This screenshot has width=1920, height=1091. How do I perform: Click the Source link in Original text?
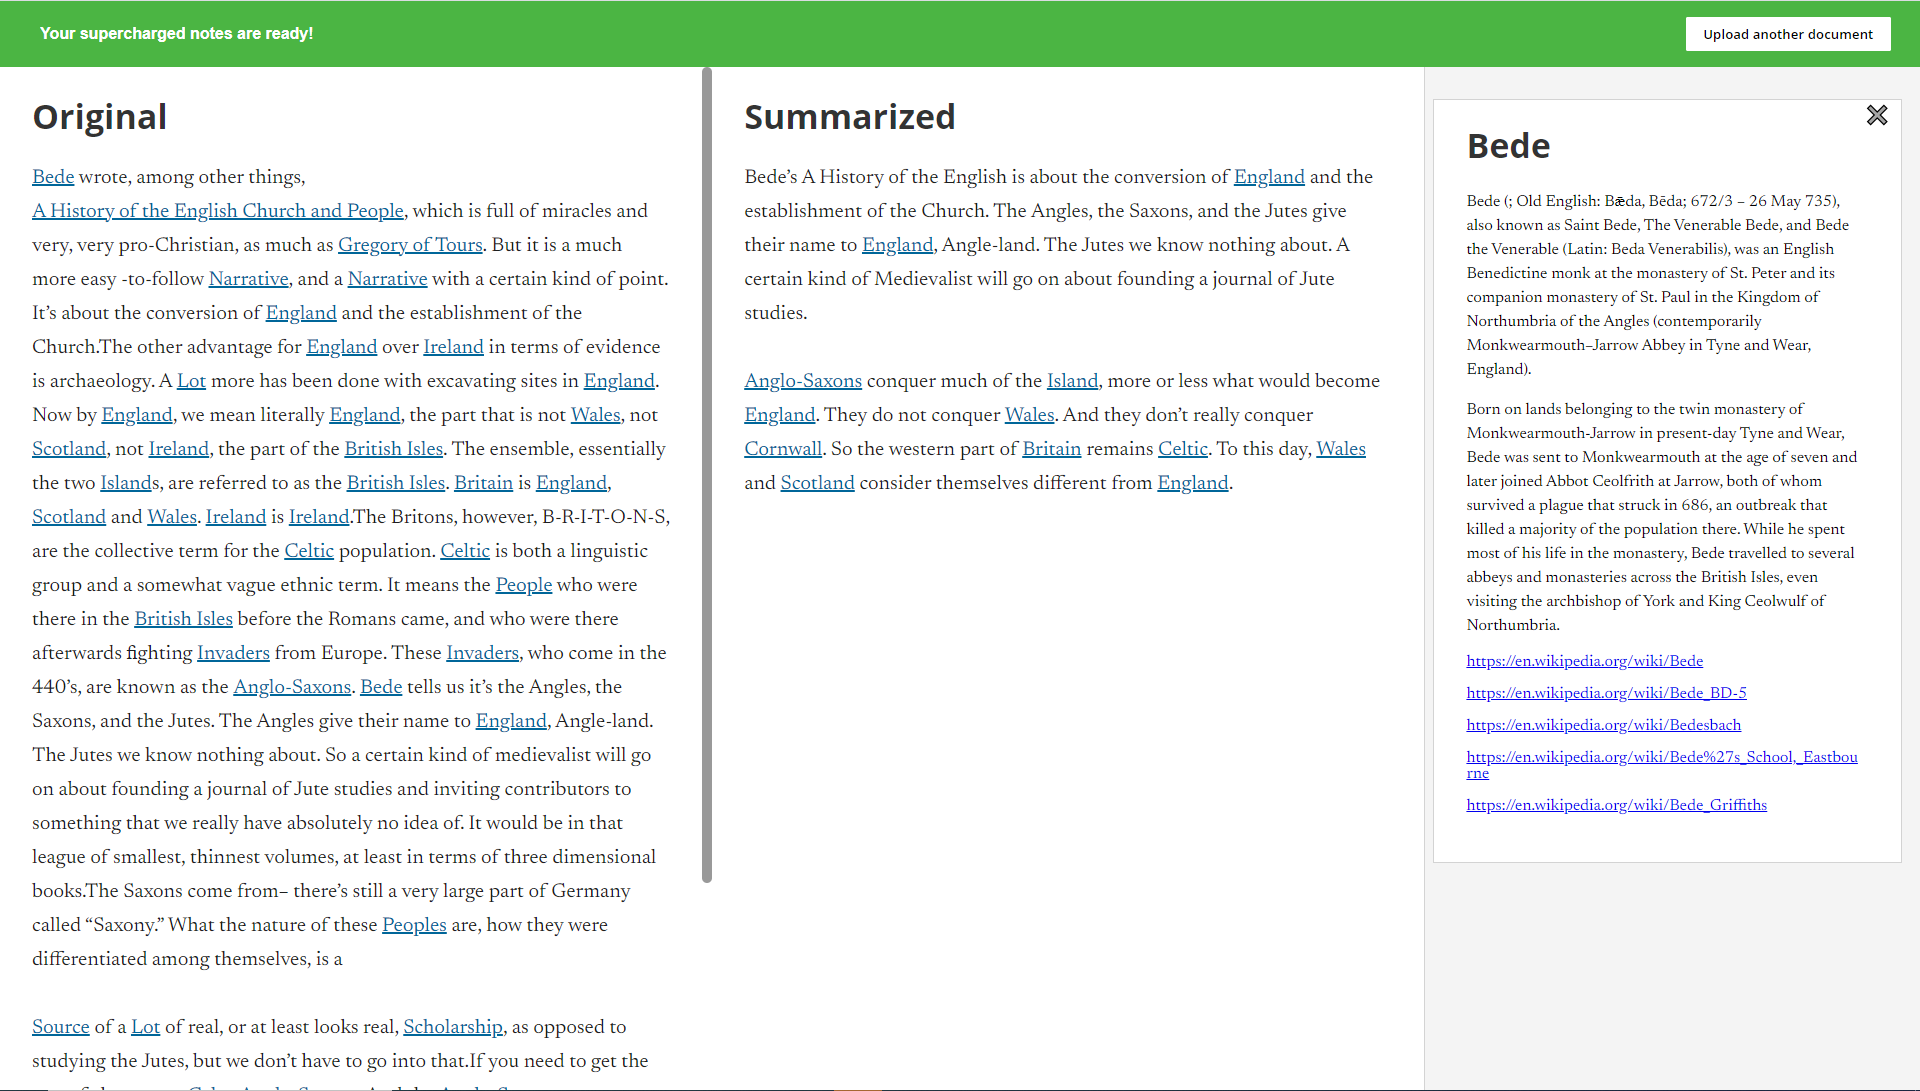pyautogui.click(x=60, y=1027)
